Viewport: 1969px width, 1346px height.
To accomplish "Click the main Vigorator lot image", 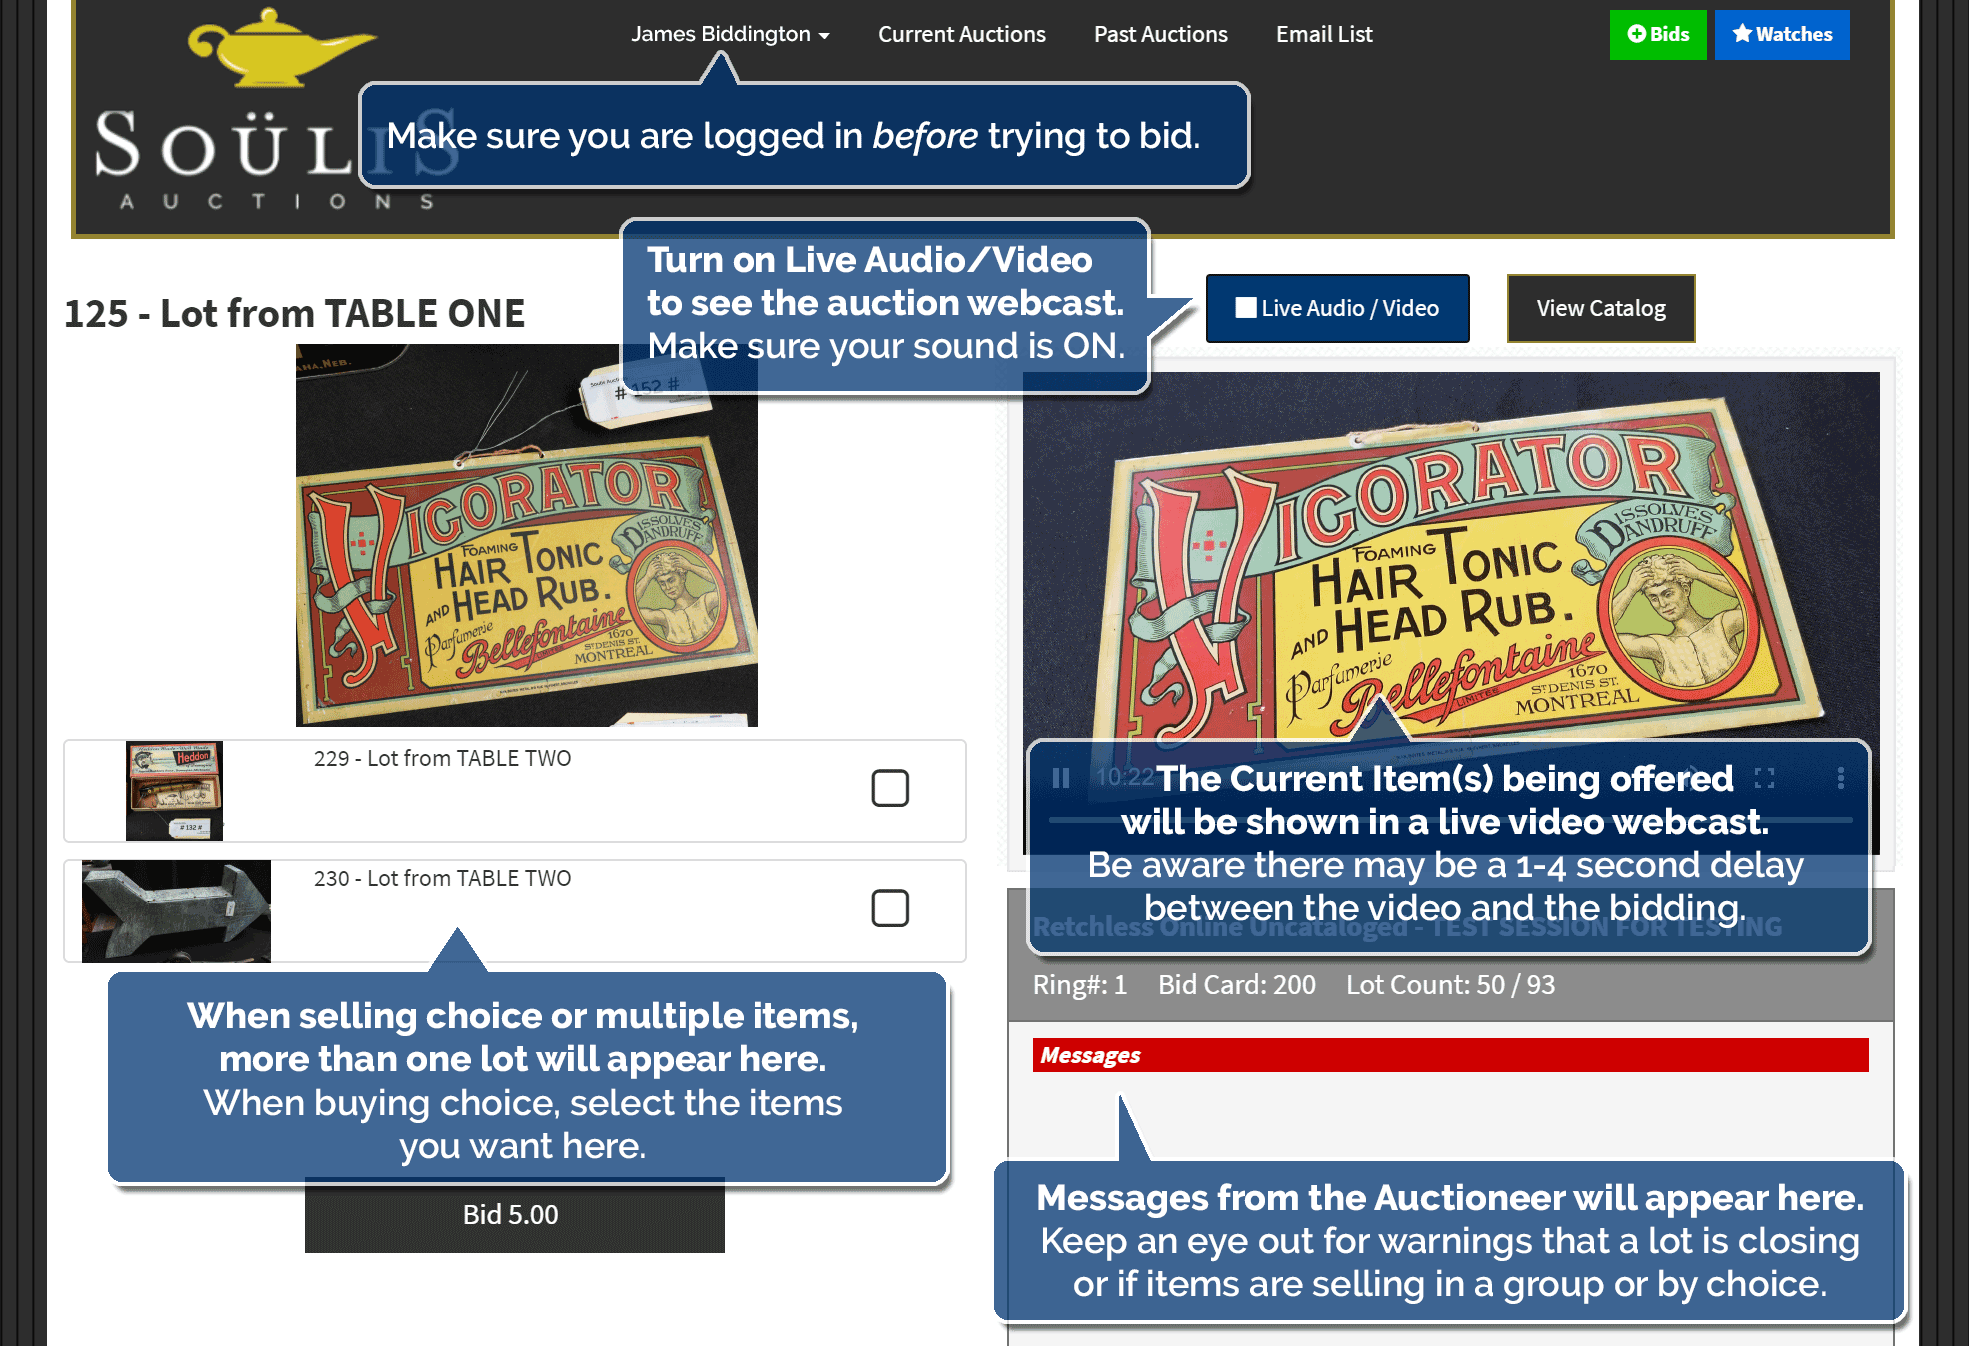I will [x=527, y=535].
